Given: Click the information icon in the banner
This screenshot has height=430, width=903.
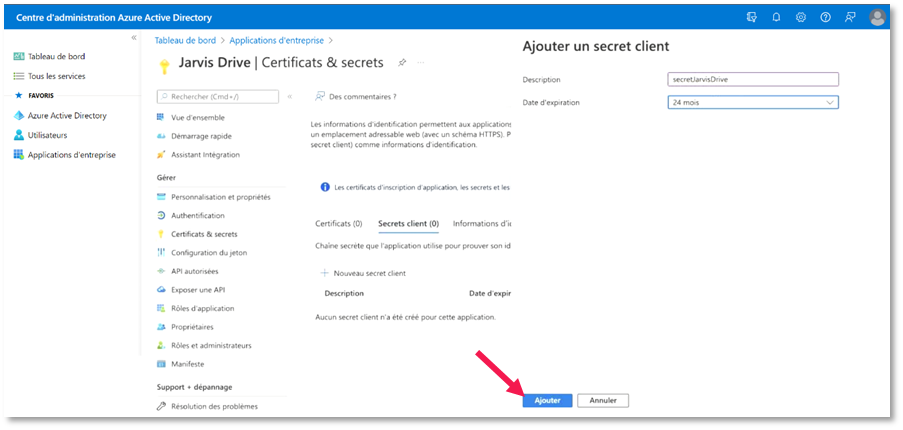Looking at the screenshot, I should pyautogui.click(x=325, y=187).
